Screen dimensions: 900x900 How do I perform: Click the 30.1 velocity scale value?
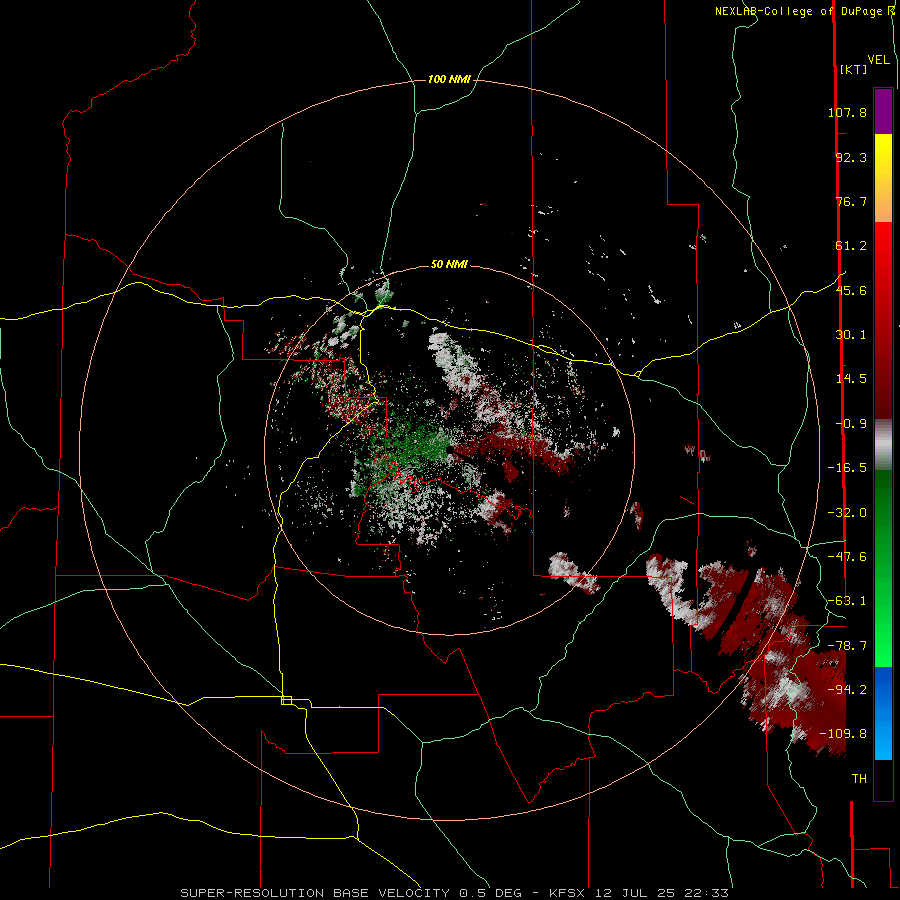click(851, 335)
